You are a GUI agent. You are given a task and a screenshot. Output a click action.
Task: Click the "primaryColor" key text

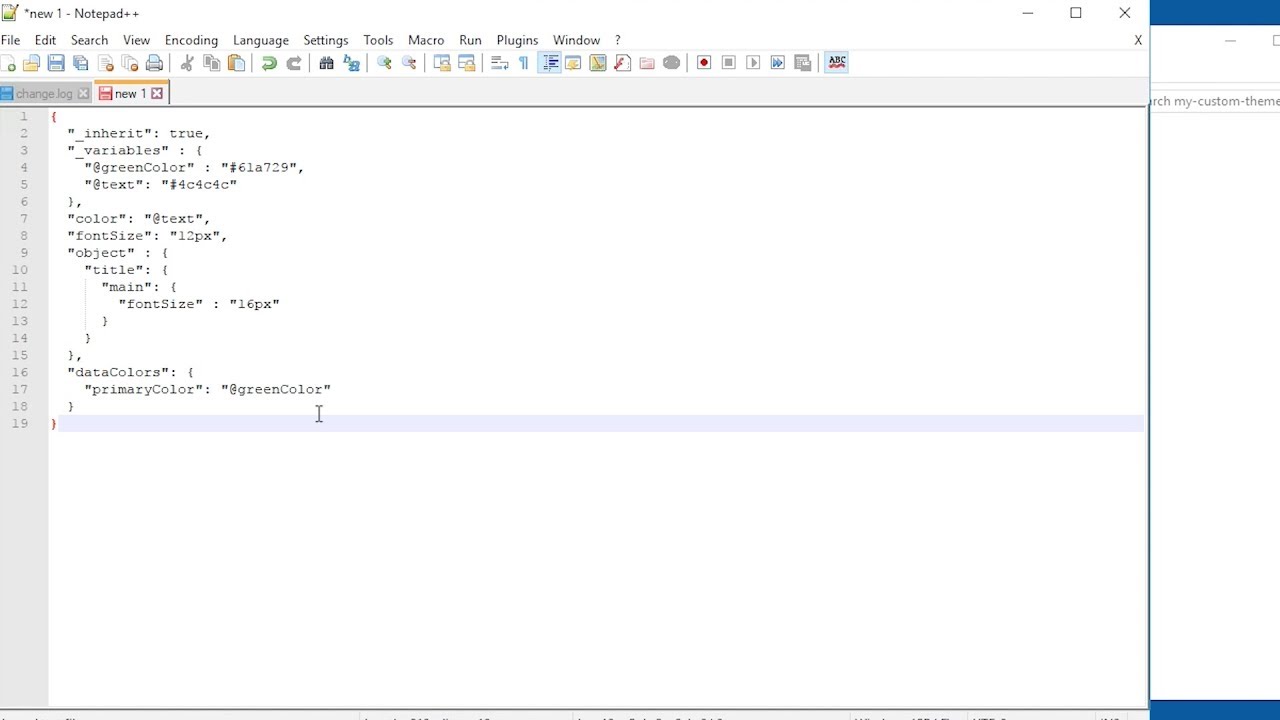click(144, 389)
